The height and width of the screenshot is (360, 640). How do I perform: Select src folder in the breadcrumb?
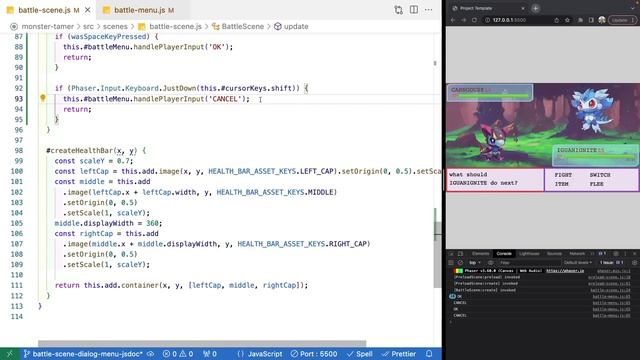(88, 26)
